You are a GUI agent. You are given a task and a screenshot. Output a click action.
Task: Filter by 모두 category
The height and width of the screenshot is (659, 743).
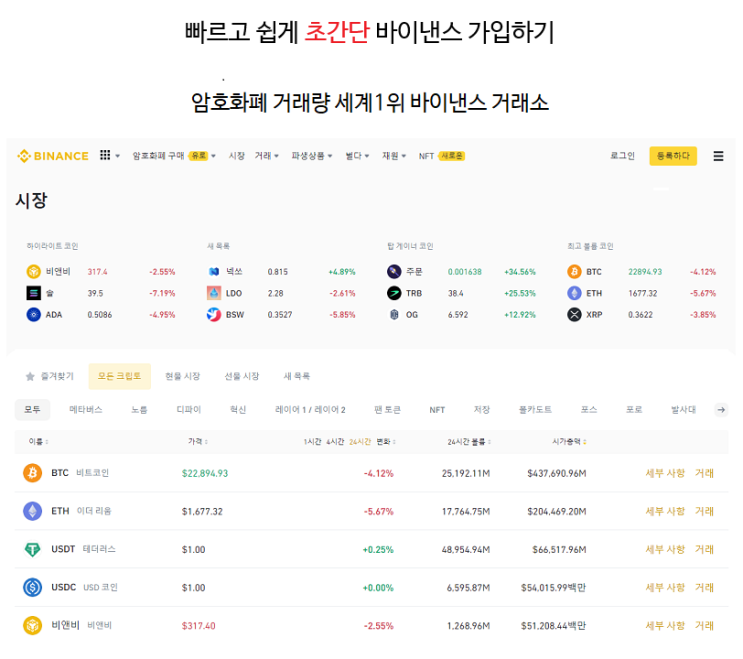pyautogui.click(x=32, y=410)
